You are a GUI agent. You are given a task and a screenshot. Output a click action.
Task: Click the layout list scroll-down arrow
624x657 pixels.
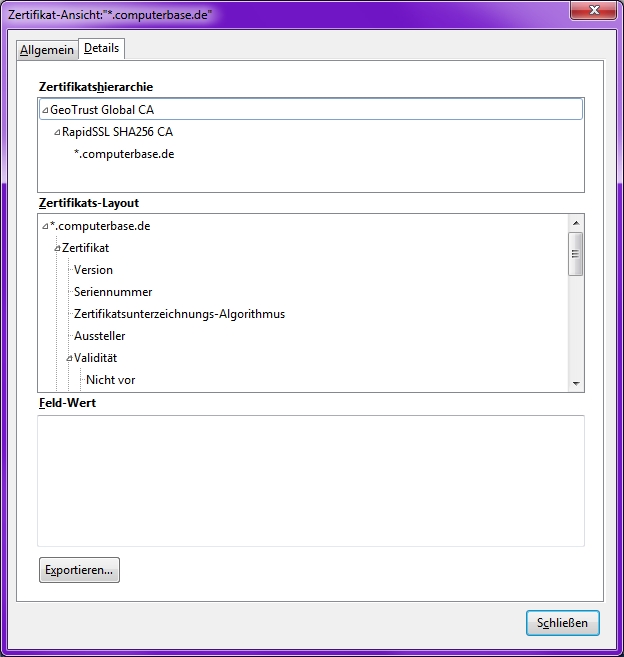click(x=576, y=383)
